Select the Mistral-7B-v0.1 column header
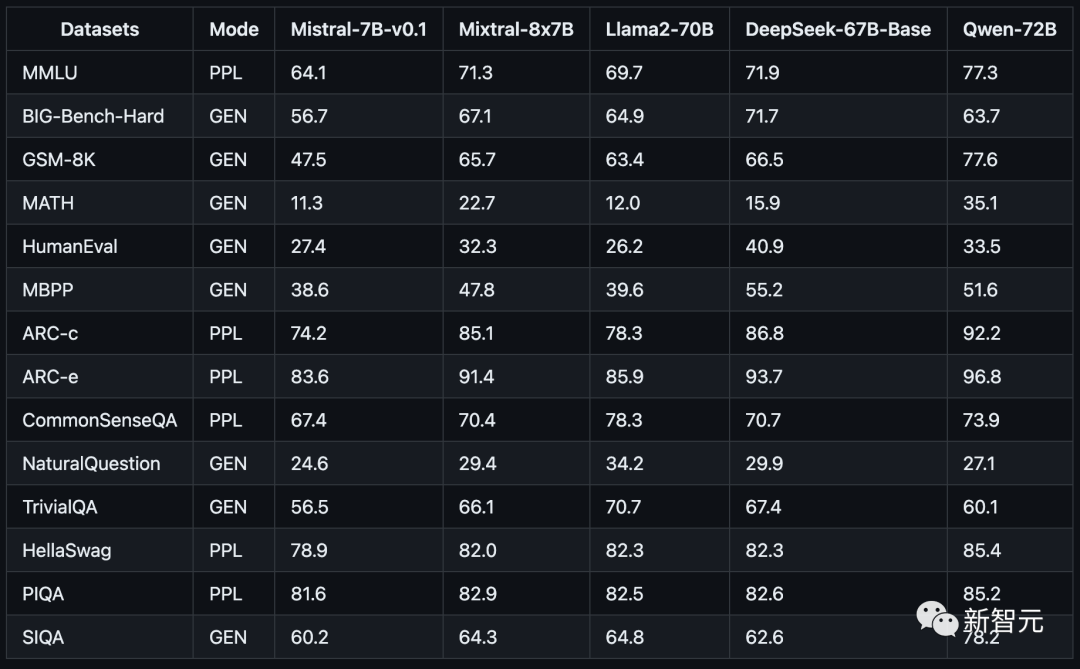 pyautogui.click(x=359, y=29)
